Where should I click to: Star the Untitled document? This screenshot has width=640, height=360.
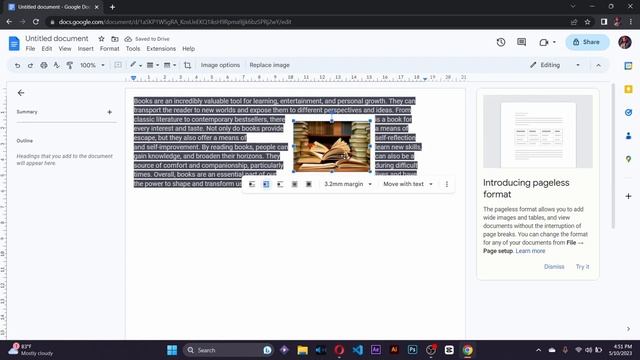click(x=101, y=39)
